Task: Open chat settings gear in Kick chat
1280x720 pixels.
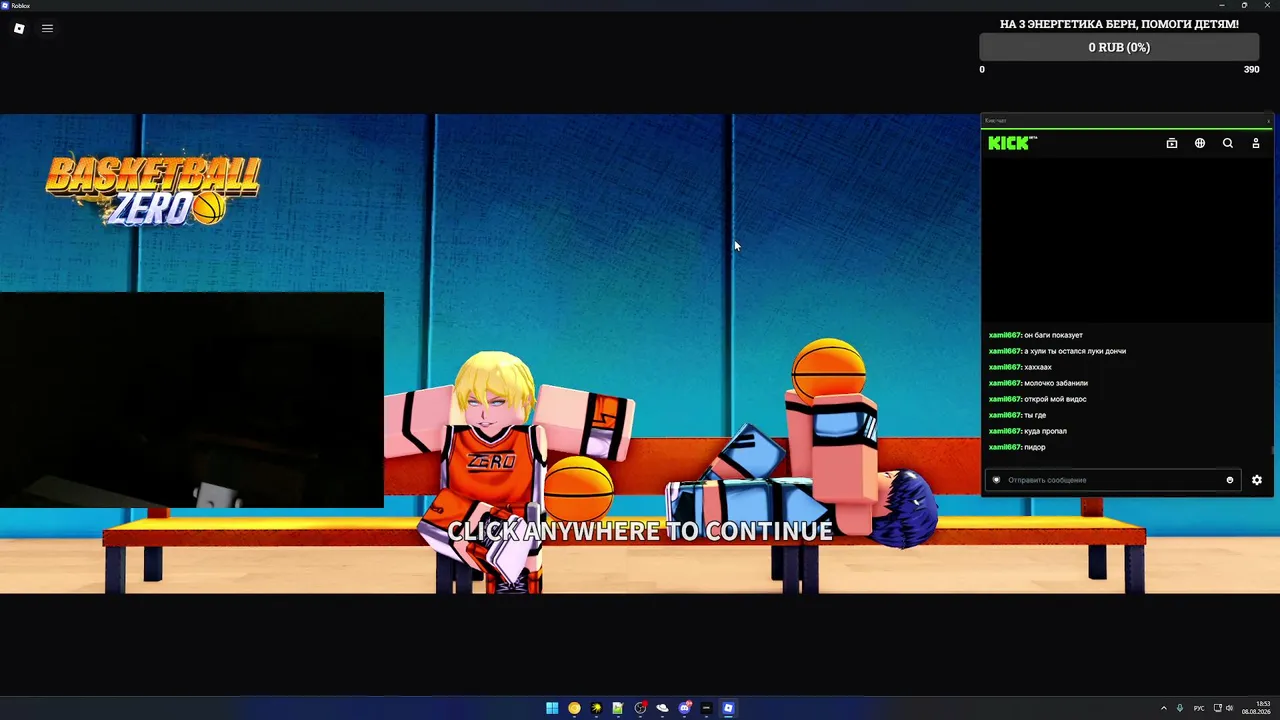Action: (1257, 480)
